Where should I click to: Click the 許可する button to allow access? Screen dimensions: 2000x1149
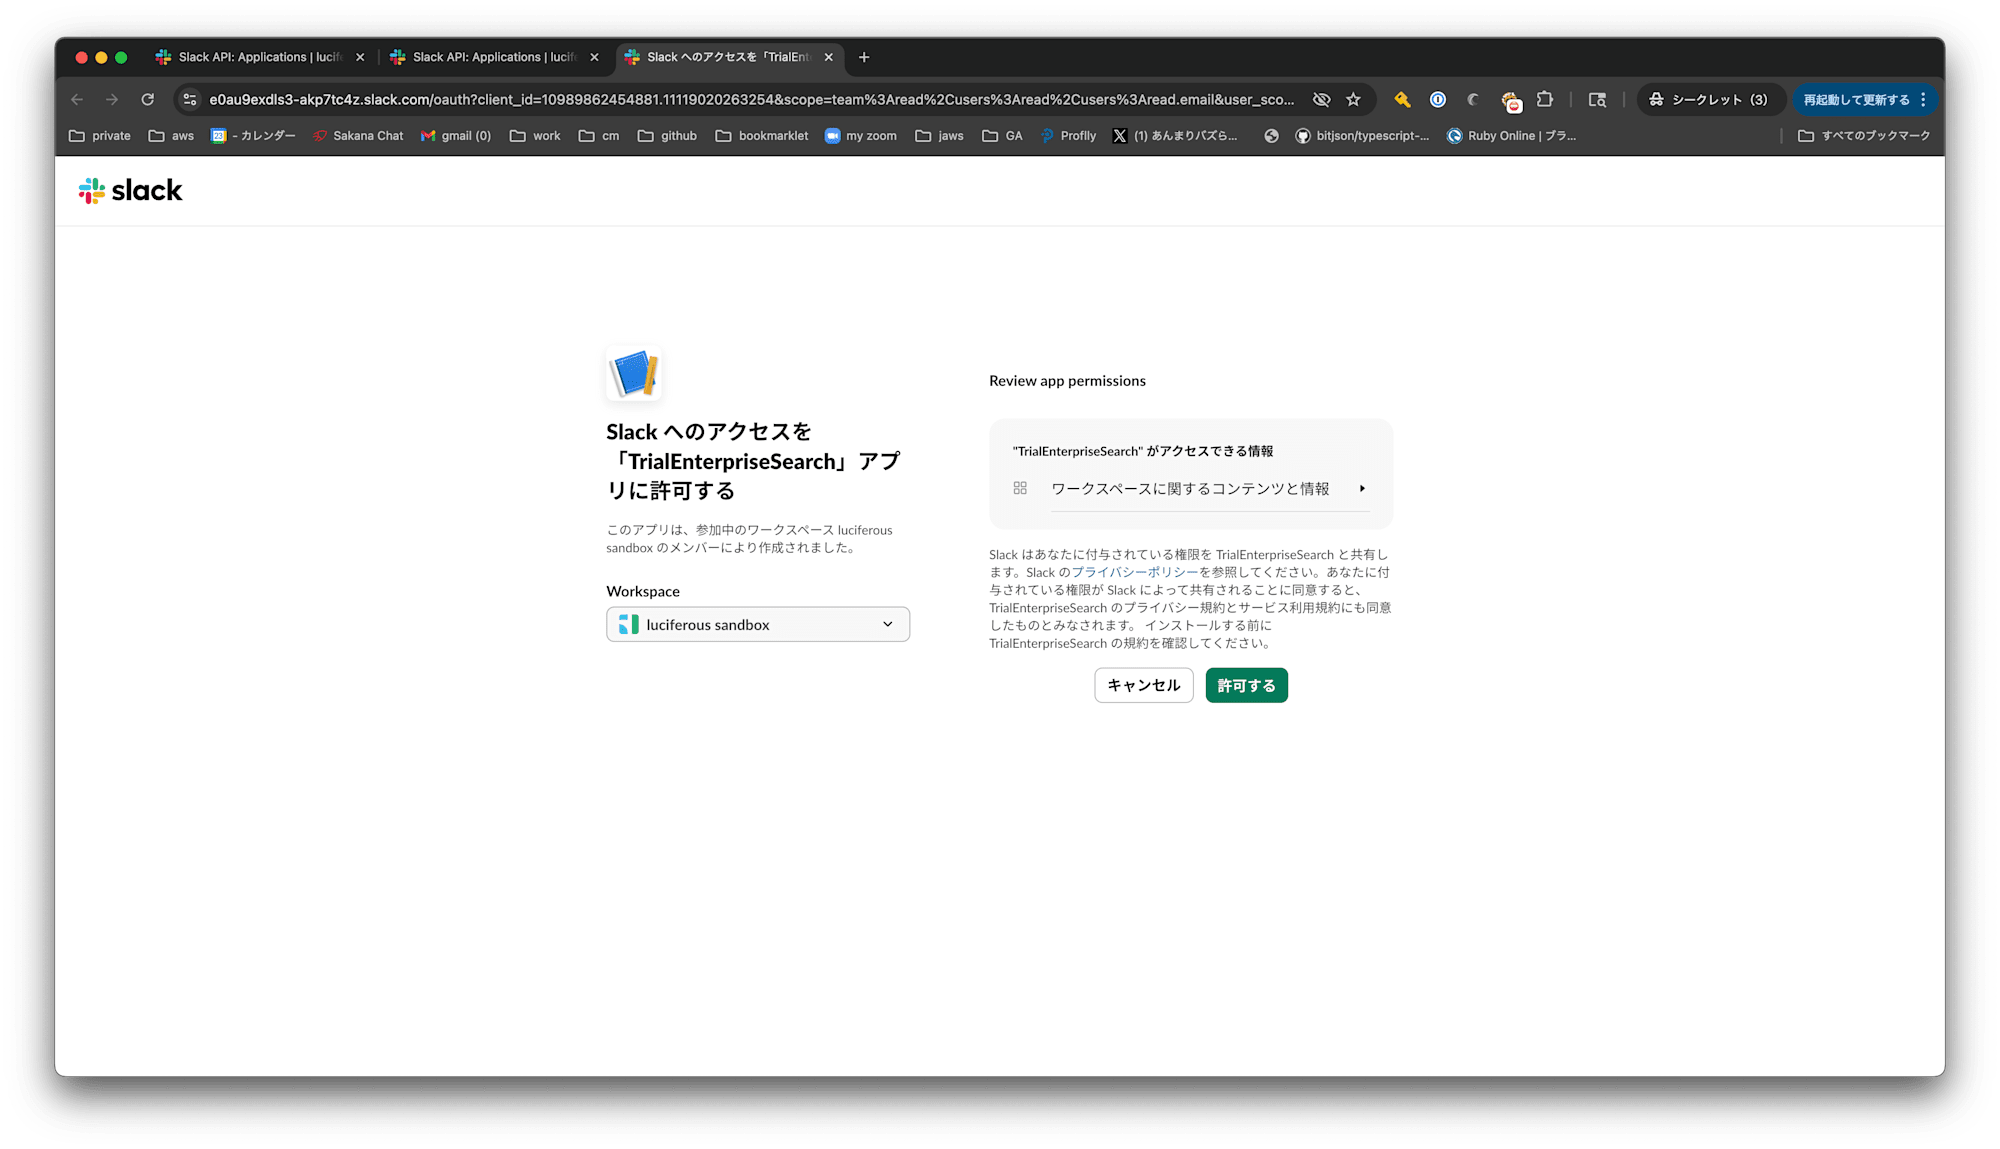tap(1246, 685)
